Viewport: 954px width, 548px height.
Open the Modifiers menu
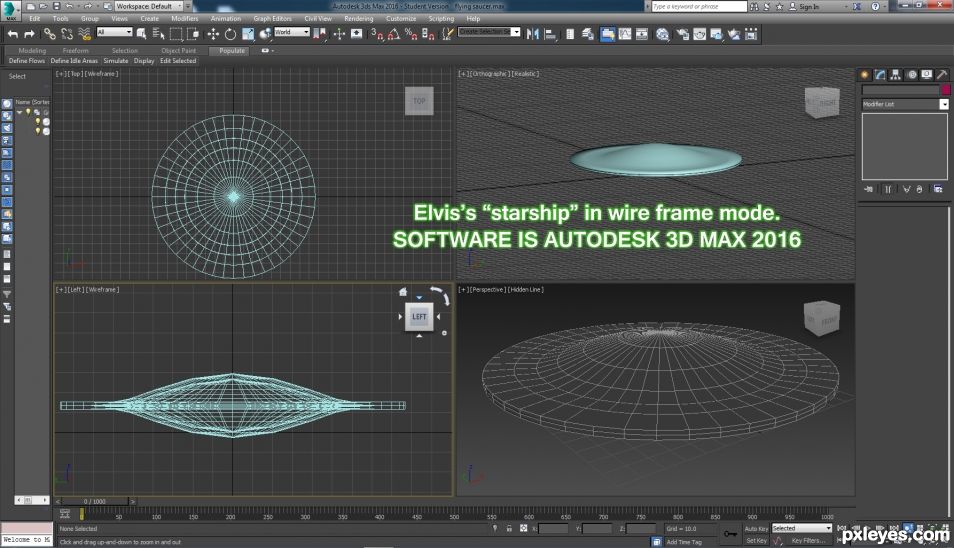184,18
